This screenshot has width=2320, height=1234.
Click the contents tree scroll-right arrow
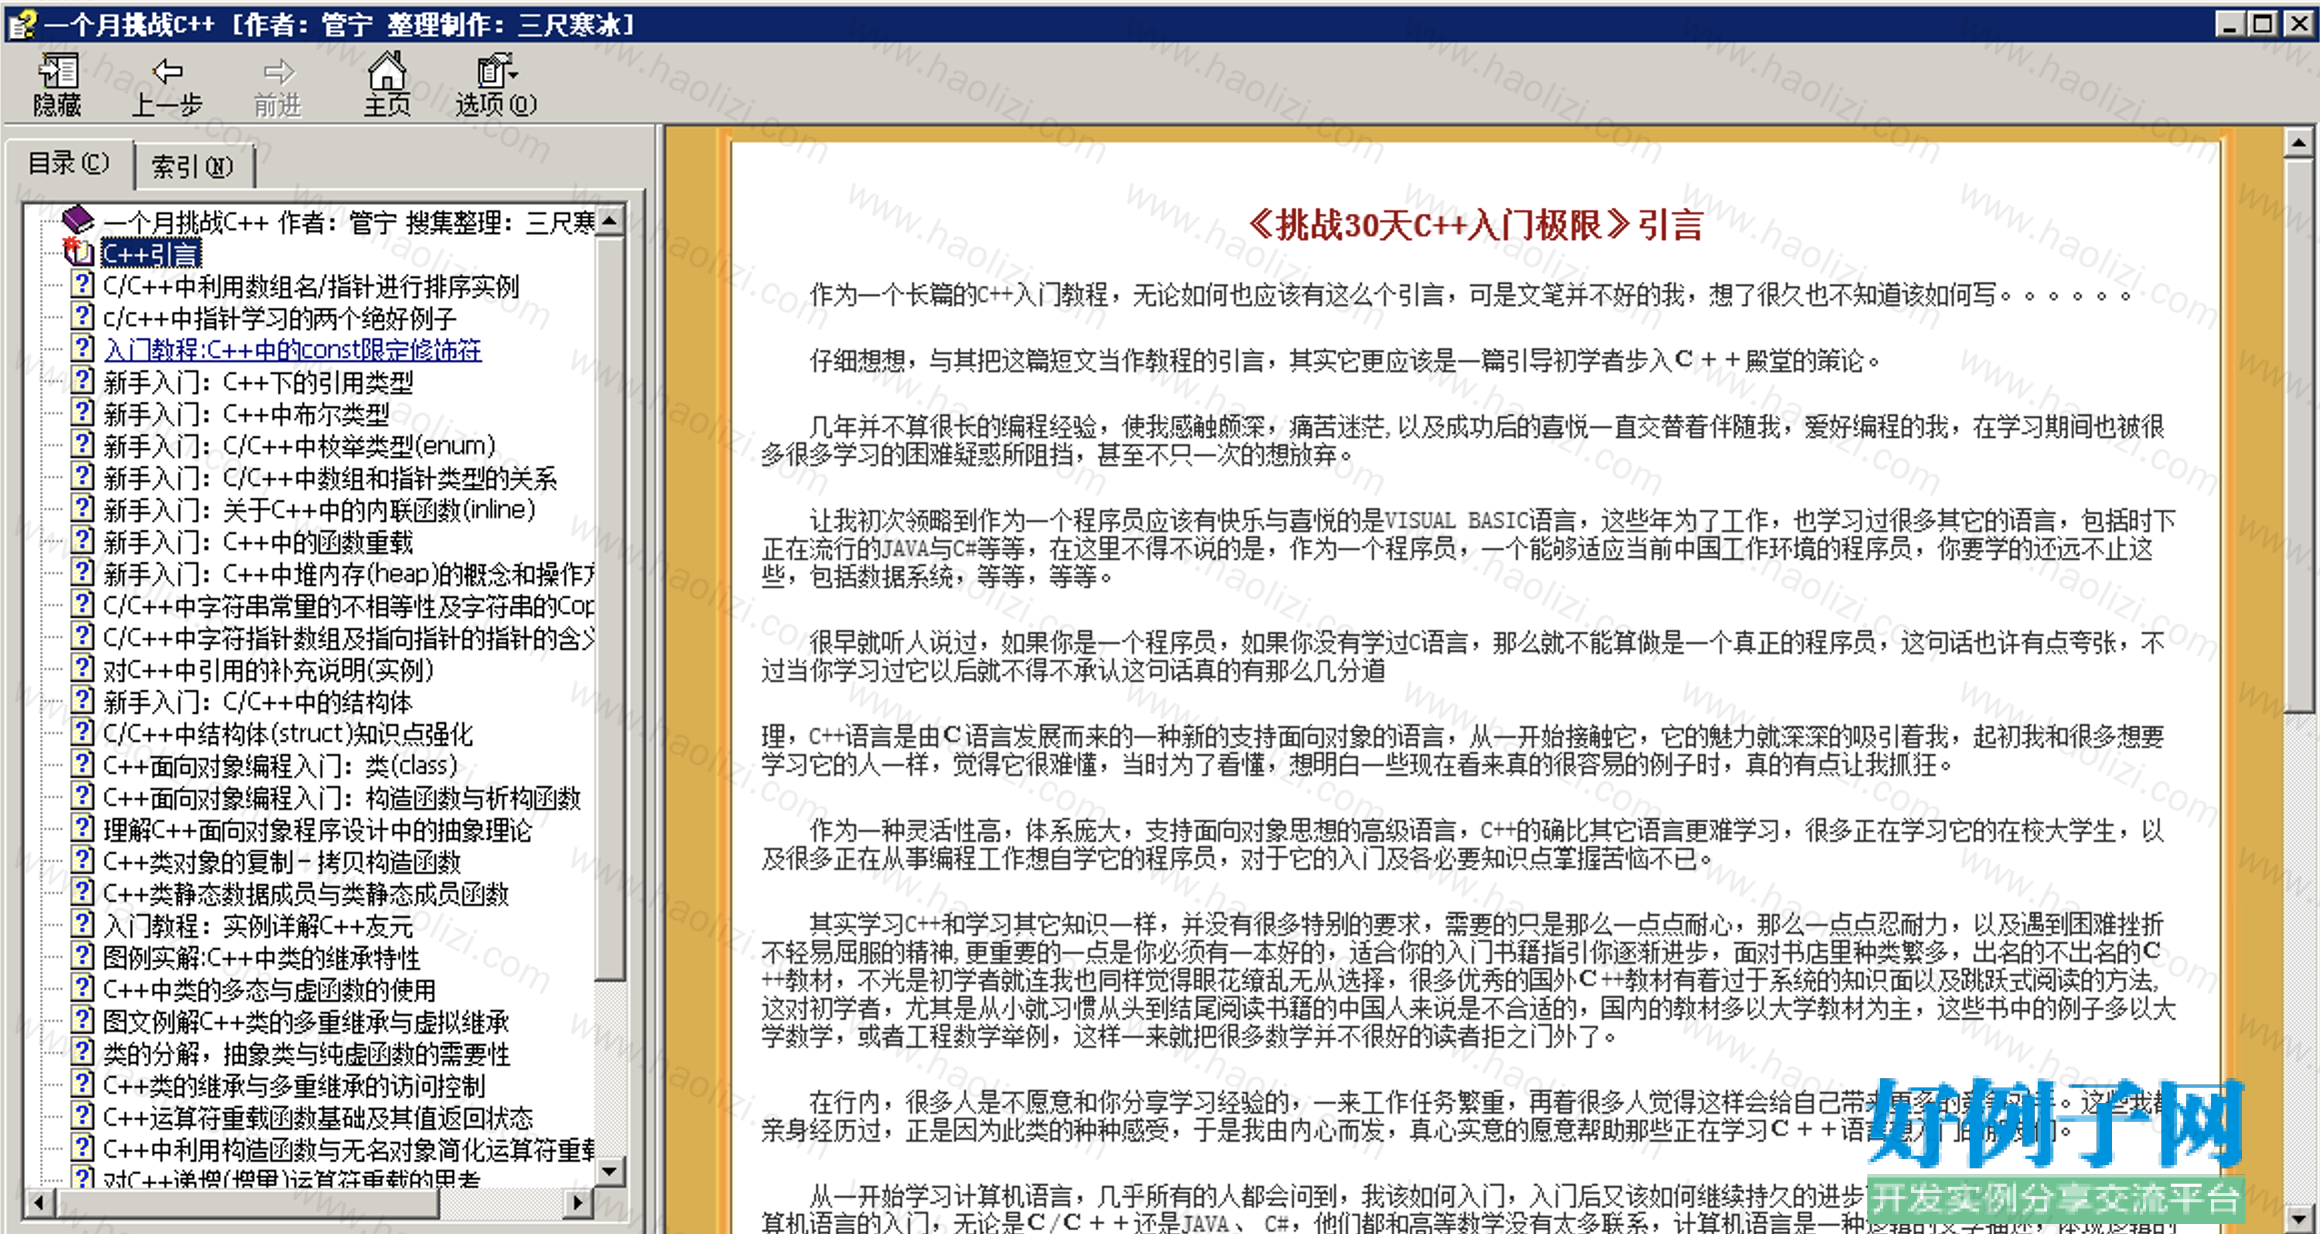pos(578,1203)
